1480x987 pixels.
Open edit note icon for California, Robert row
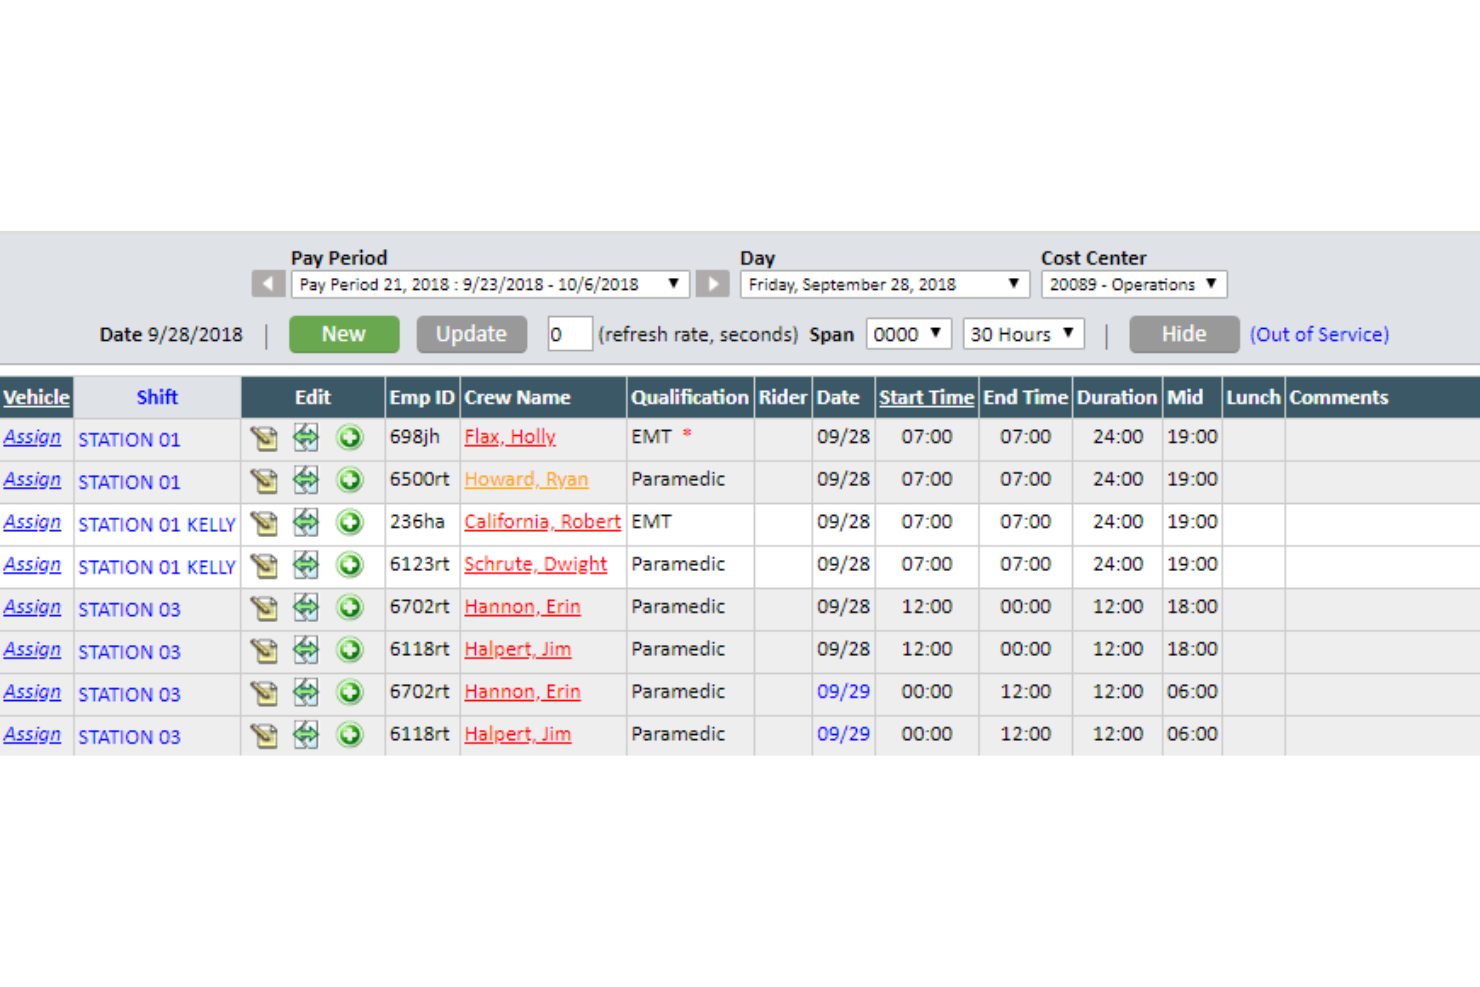[264, 522]
